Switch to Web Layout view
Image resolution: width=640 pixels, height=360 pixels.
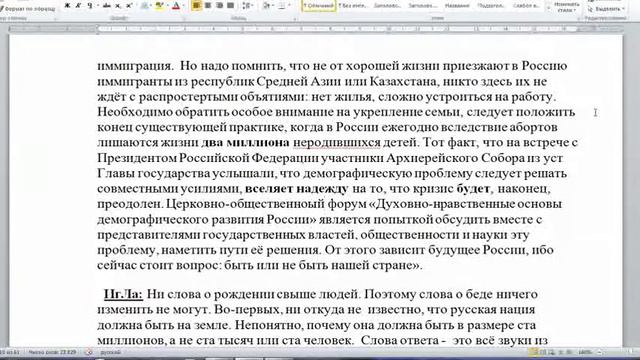[552, 352]
